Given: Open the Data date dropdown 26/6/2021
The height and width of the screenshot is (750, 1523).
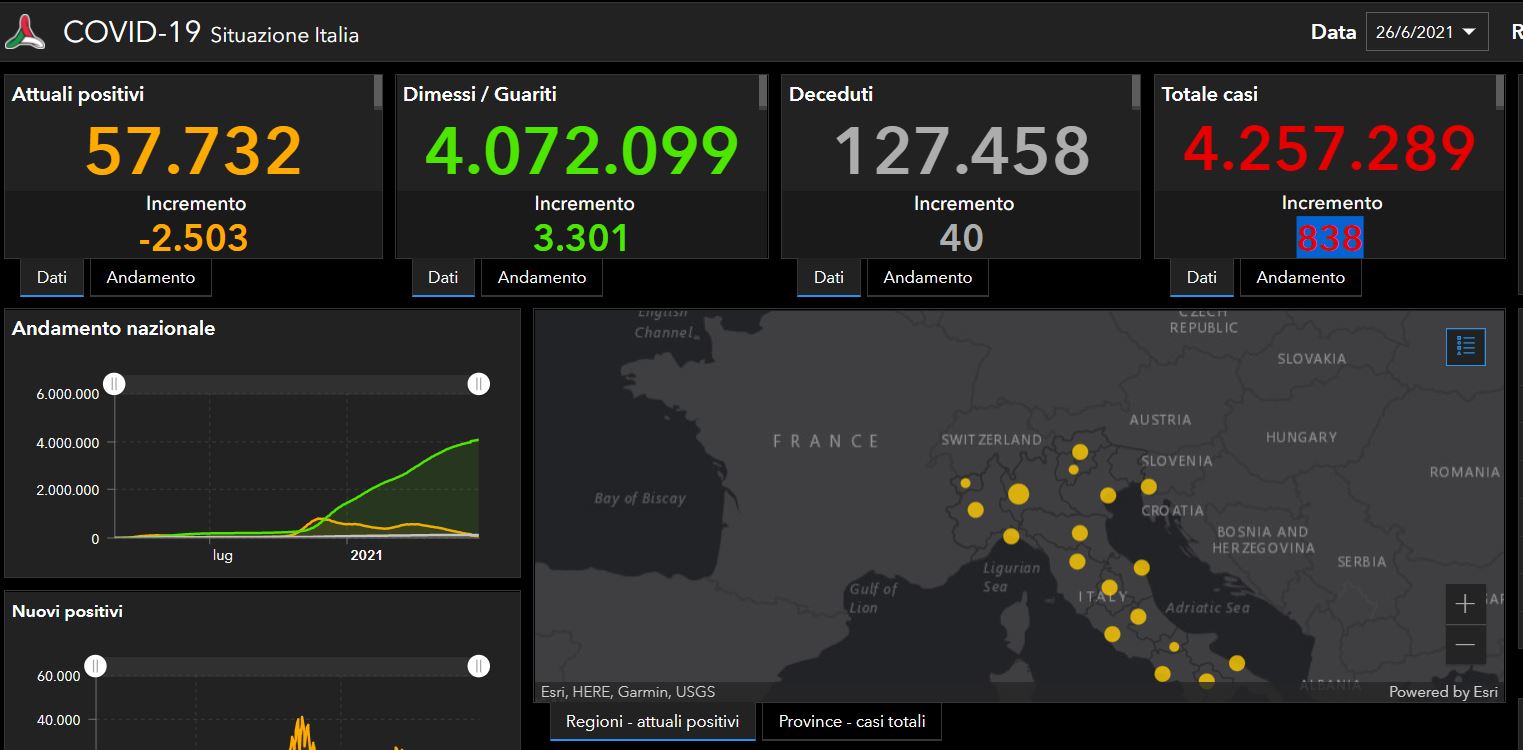Looking at the screenshot, I should (x=1426, y=32).
